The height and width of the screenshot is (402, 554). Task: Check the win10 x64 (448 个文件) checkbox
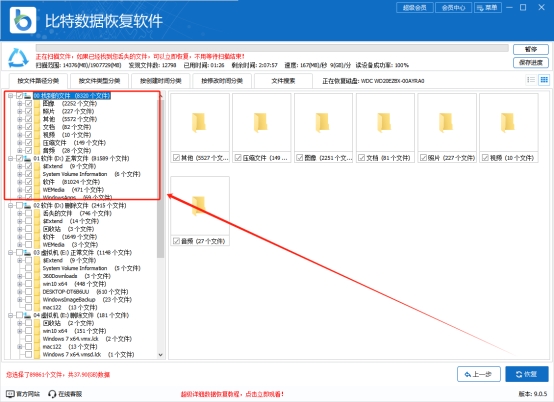point(29,284)
